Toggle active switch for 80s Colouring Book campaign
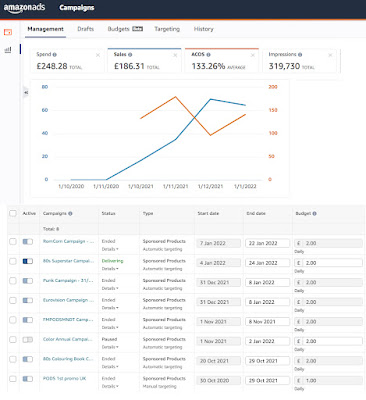The height and width of the screenshot is (400, 366). coord(28,359)
